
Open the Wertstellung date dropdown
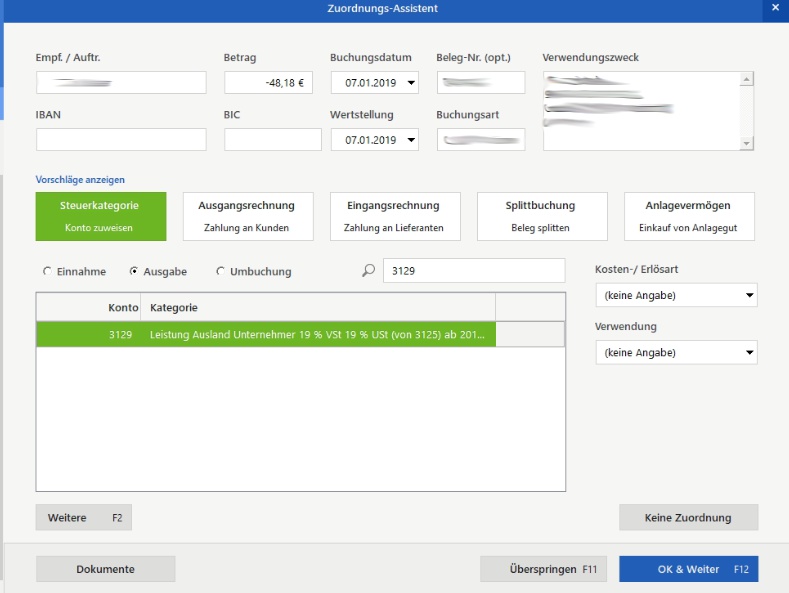pos(411,140)
